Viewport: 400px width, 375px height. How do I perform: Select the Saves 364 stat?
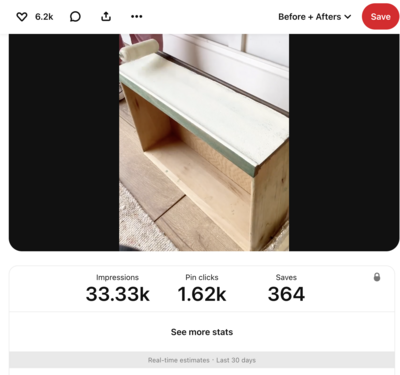(x=286, y=289)
